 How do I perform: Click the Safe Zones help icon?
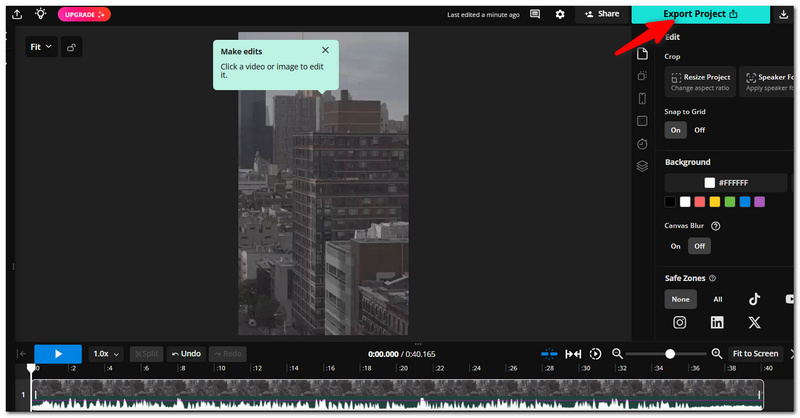click(x=713, y=278)
